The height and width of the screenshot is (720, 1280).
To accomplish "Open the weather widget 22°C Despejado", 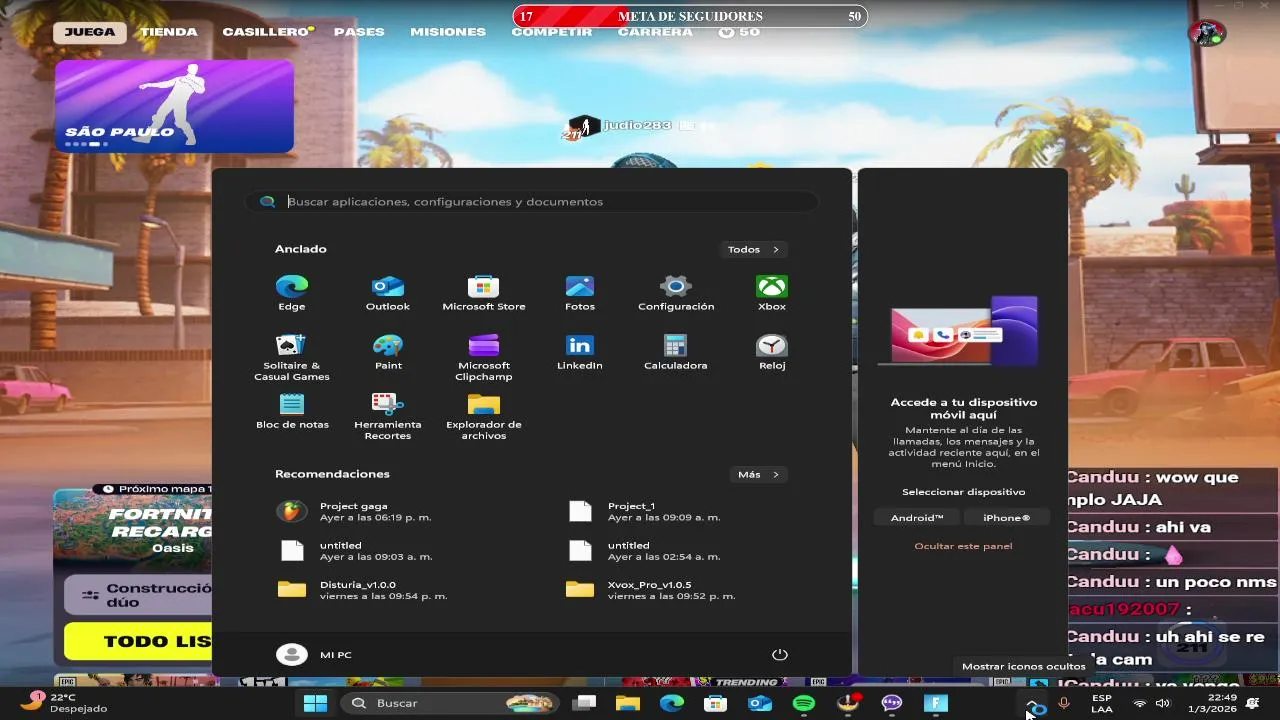I will tap(64, 702).
